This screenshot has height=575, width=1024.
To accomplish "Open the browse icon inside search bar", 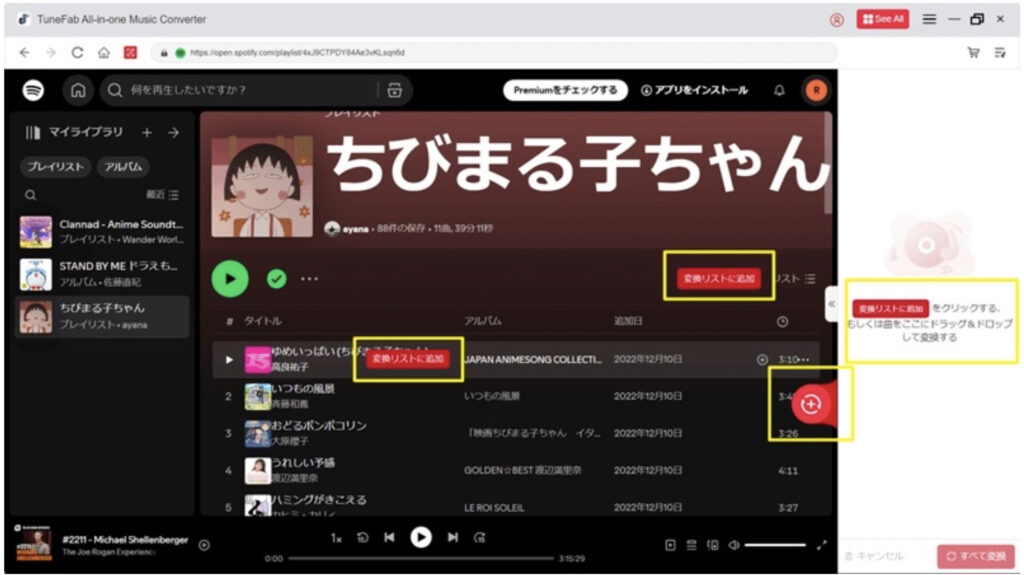I will 395,91.
